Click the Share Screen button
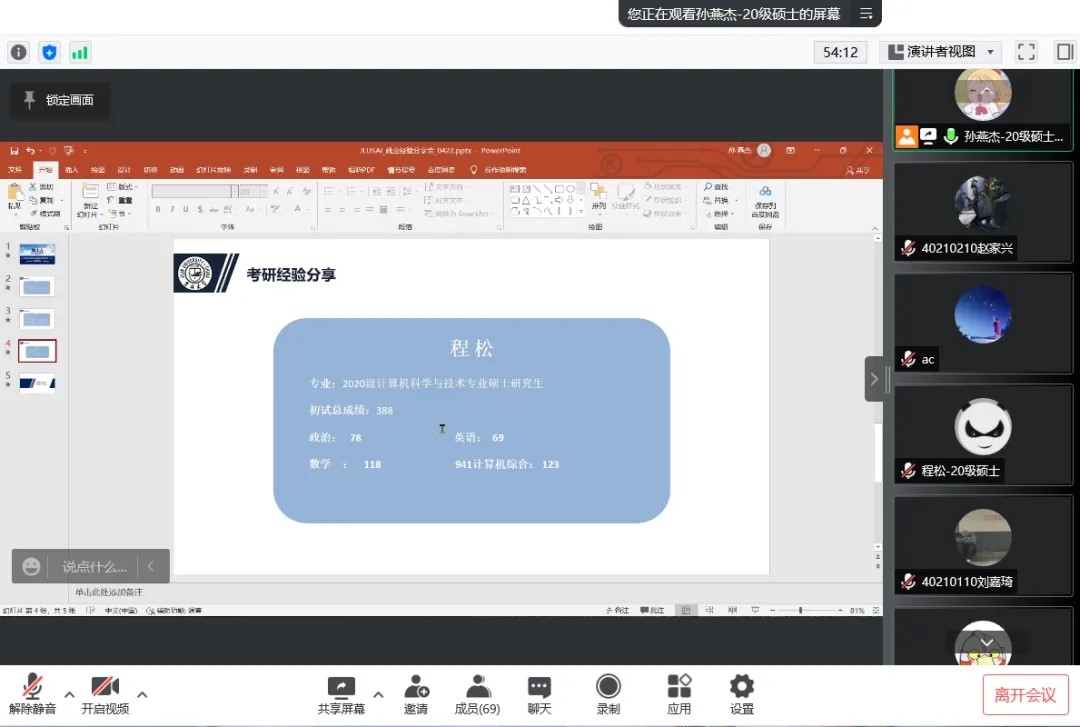Screen dimensions: 1080x727 click(x=341, y=694)
